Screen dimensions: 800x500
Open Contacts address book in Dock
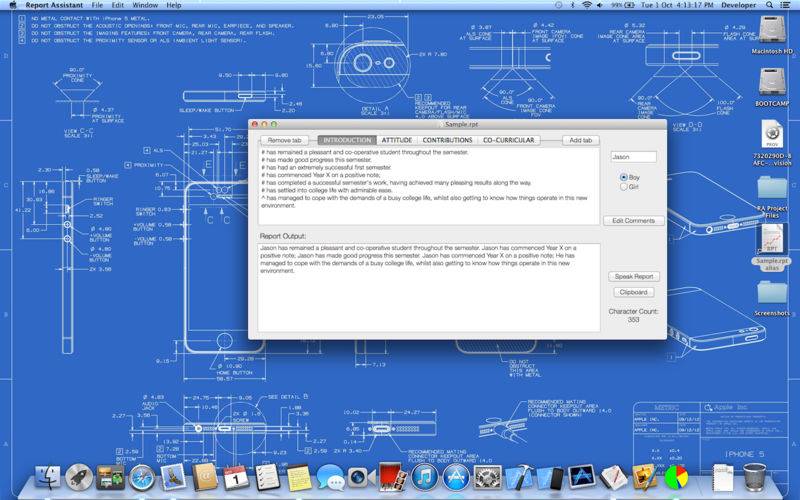[x=205, y=478]
